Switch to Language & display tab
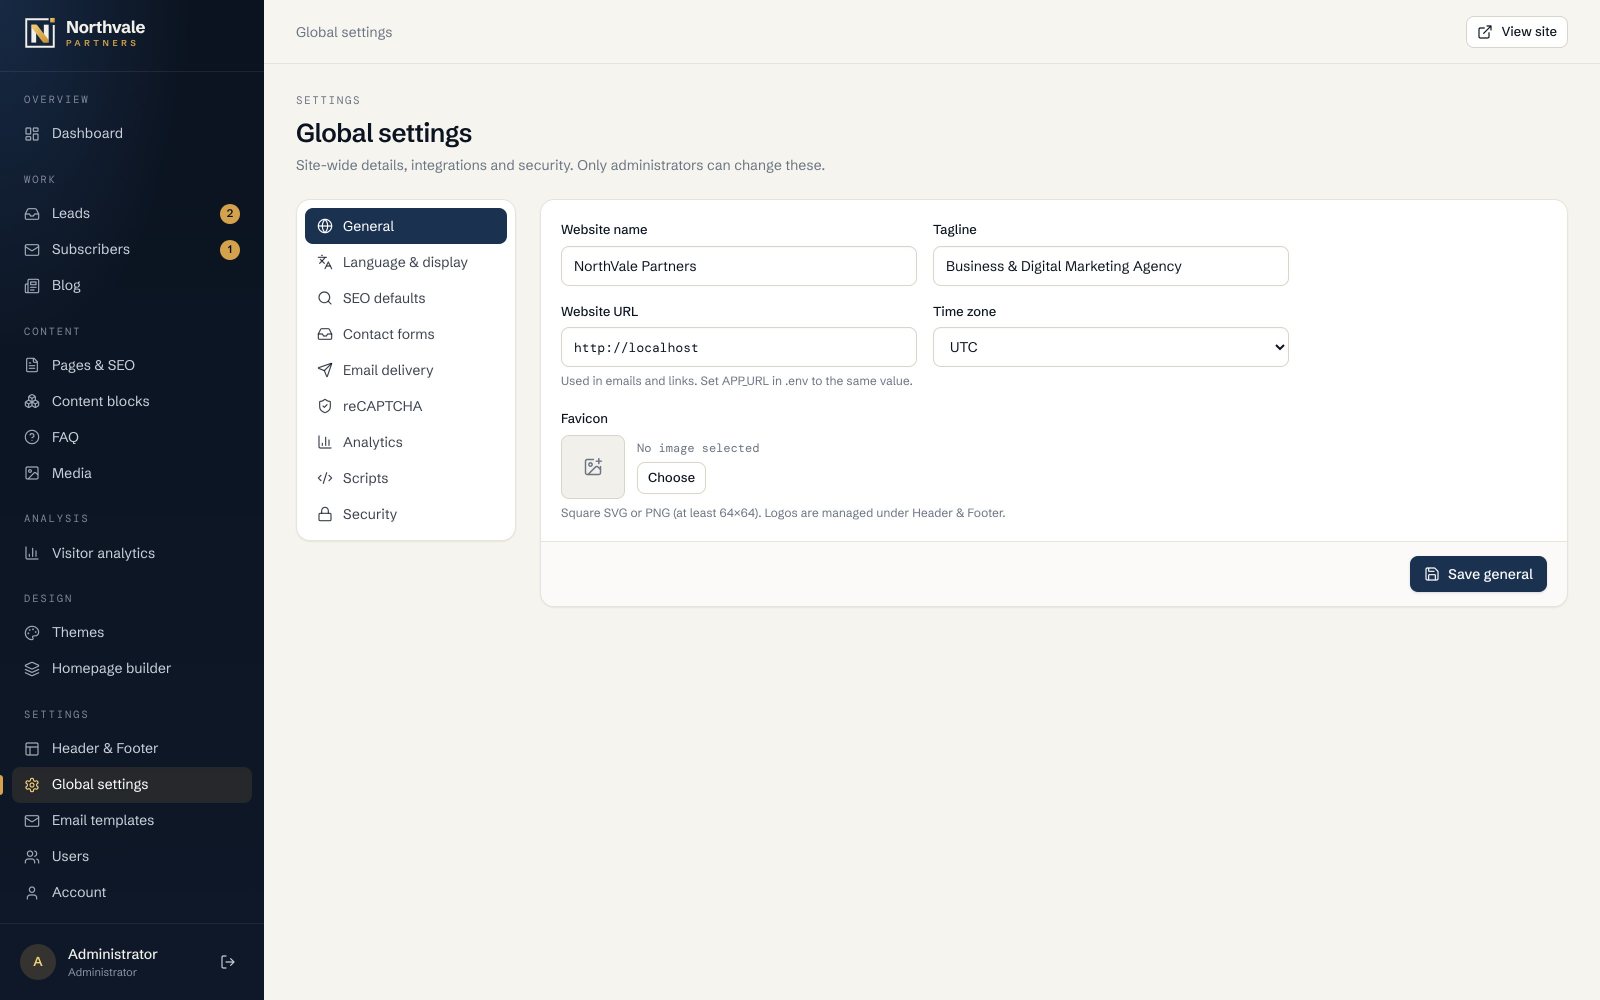This screenshot has height=1000, width=1600. [x=406, y=262]
